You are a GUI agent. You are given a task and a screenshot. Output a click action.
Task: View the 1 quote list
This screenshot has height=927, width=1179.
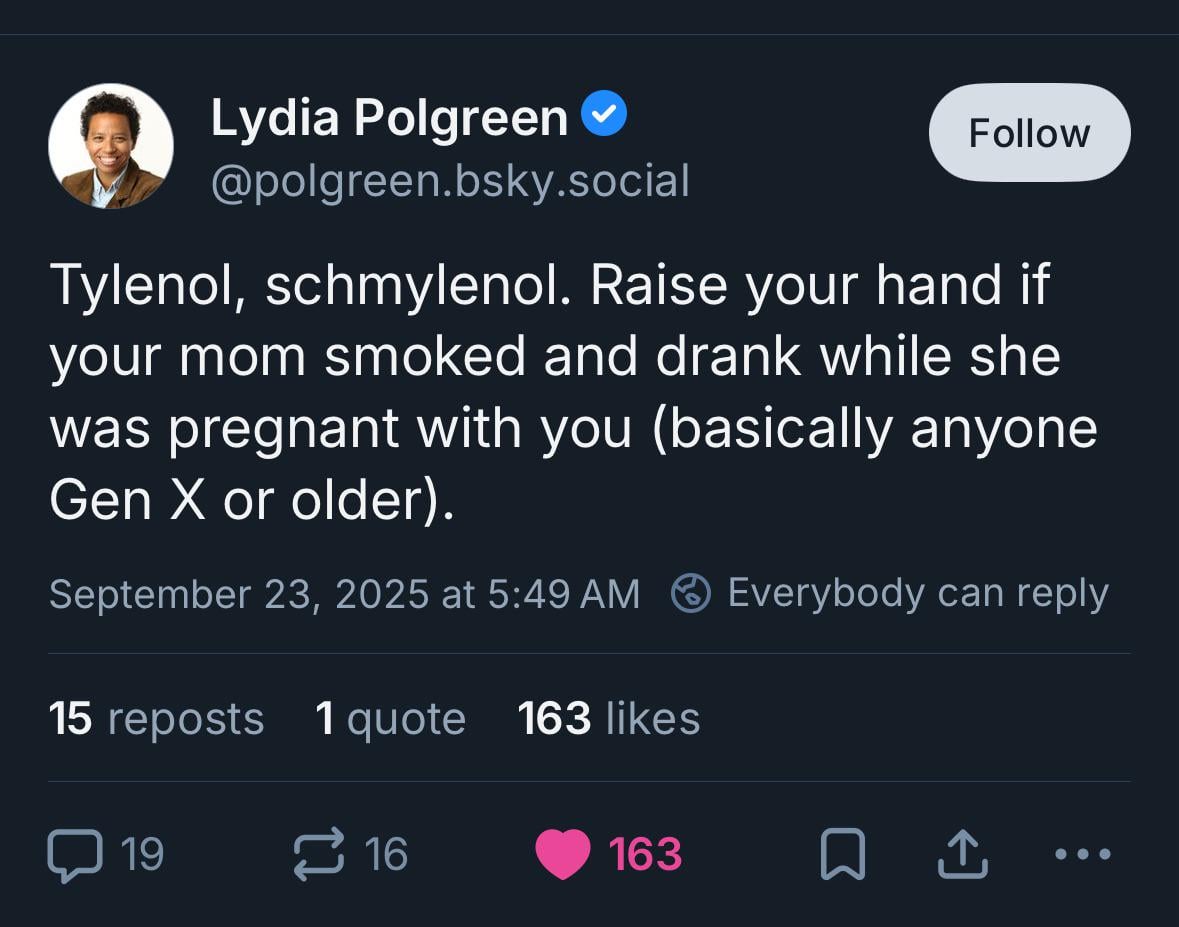pos(390,718)
